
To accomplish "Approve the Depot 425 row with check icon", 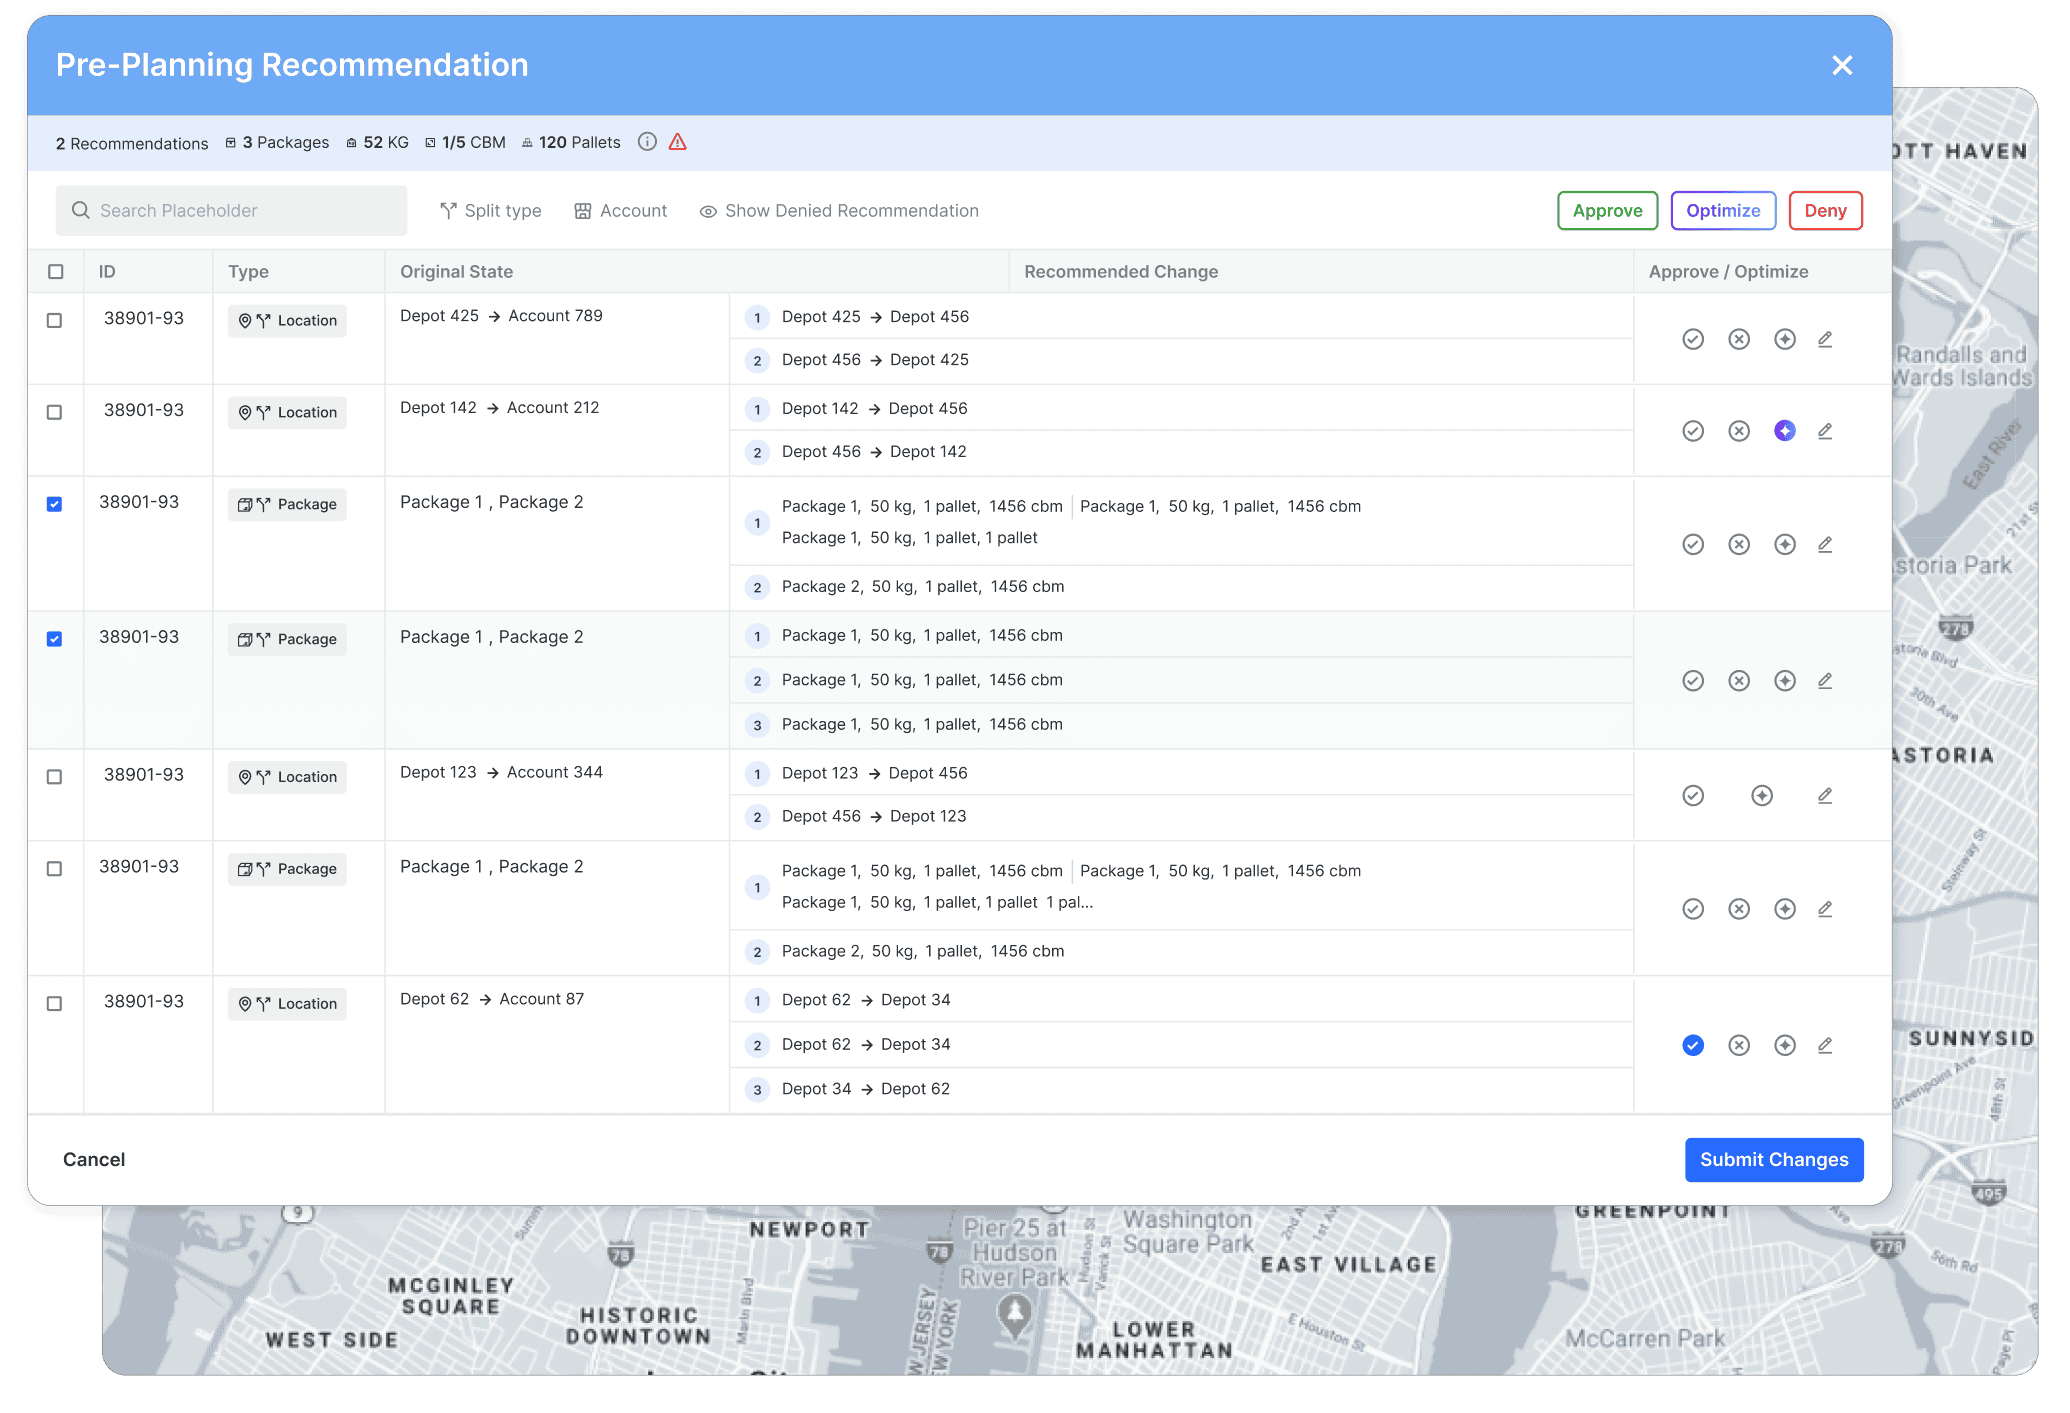I will click(1693, 339).
